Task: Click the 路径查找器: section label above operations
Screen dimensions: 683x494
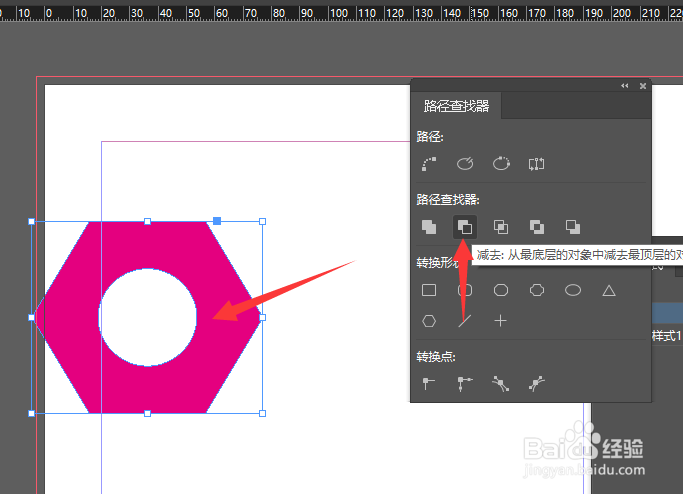Action: pos(448,200)
